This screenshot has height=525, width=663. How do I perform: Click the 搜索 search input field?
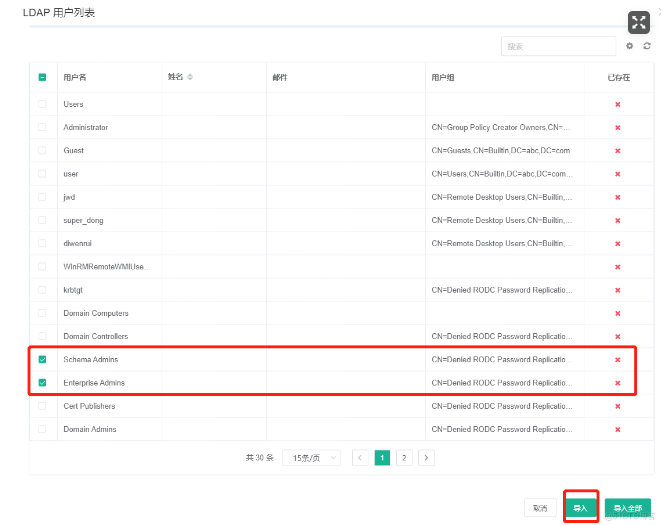pos(558,46)
